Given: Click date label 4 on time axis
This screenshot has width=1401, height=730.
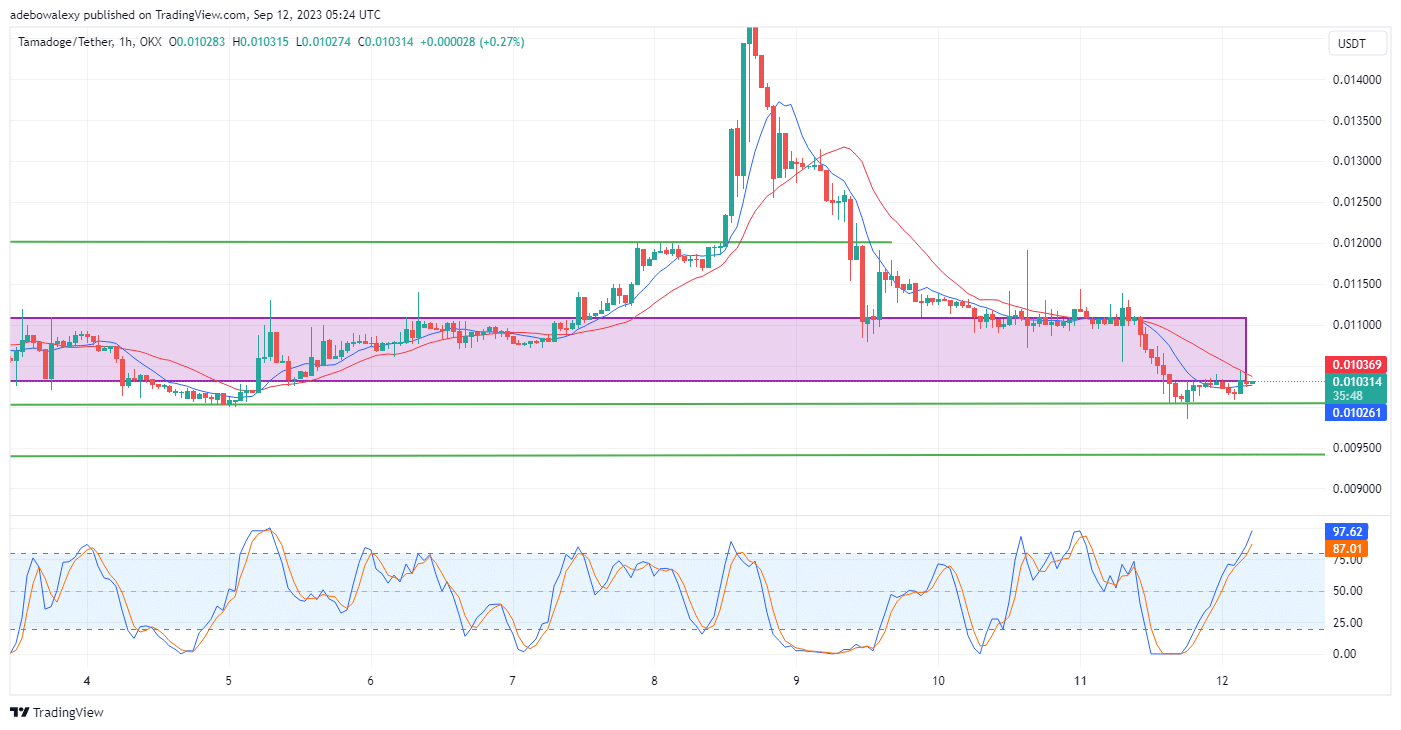Looking at the screenshot, I should [x=87, y=682].
